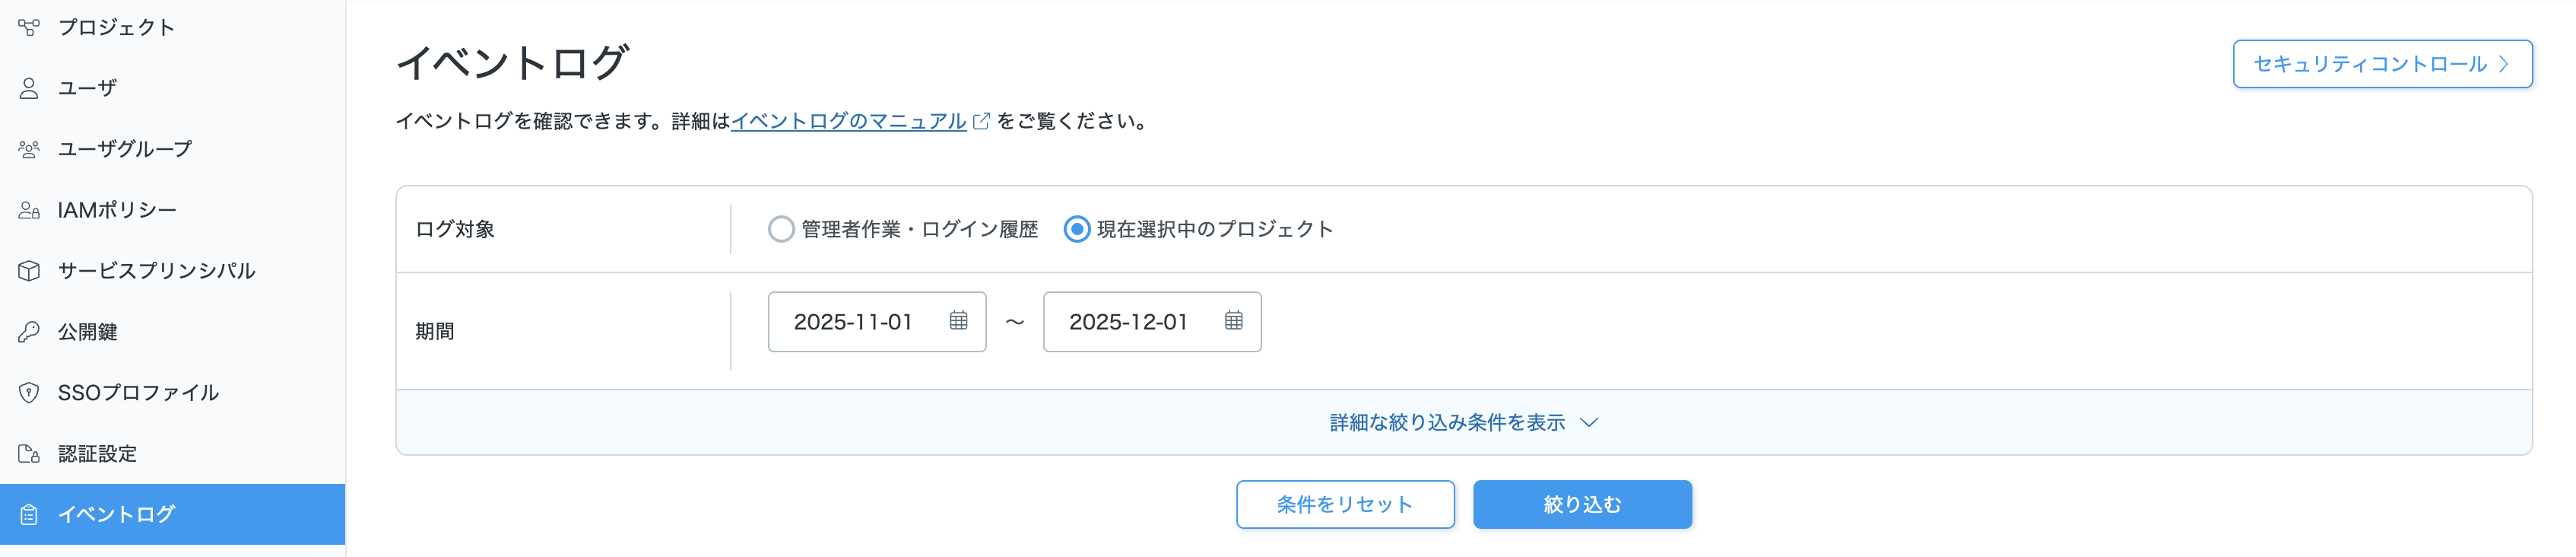Click the Public Key icon
The height and width of the screenshot is (557, 2576).
coord(29,332)
